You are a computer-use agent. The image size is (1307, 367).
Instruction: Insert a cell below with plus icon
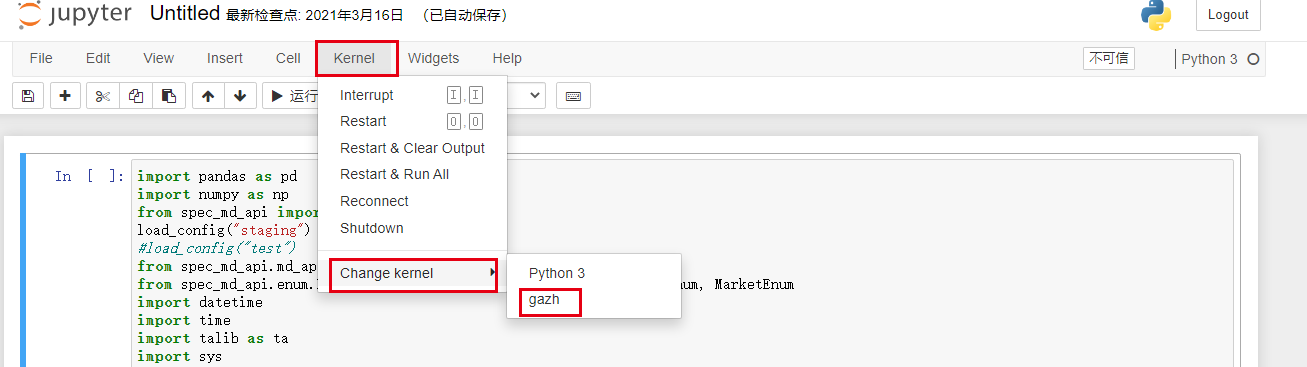point(65,96)
